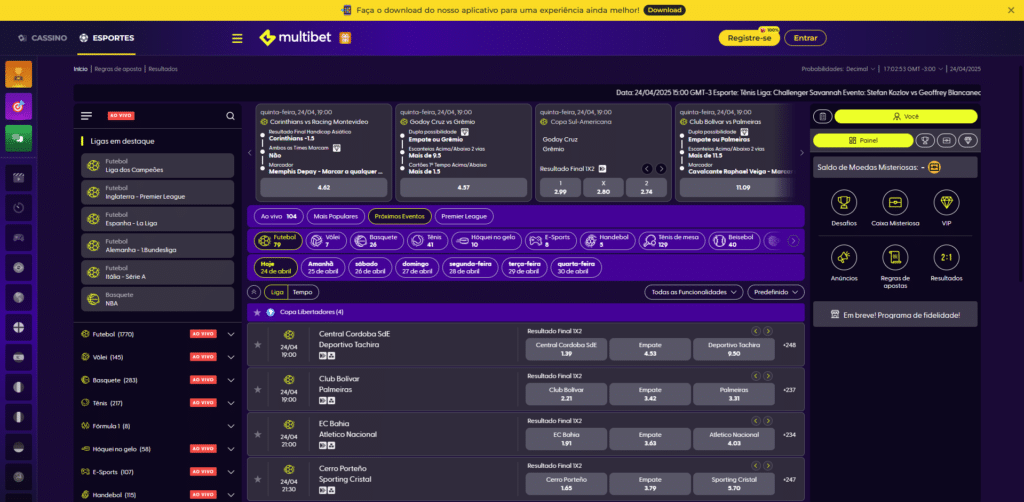This screenshot has width=1024, height=502.
Task: Favorite the Club Bolivar vs Palmeiras star
Action: [257, 389]
